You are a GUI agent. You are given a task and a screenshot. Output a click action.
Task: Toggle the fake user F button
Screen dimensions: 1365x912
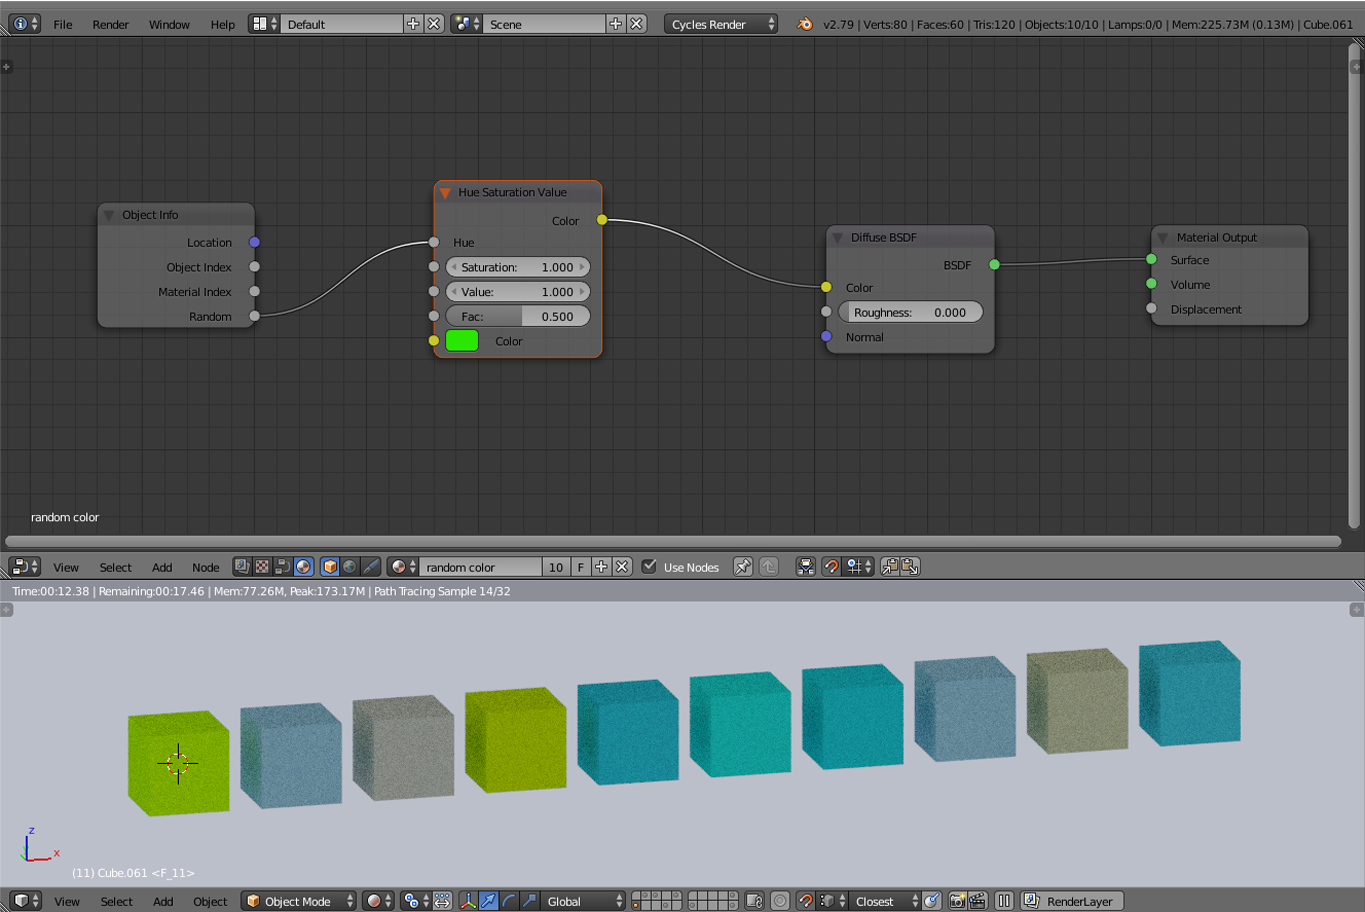tap(580, 567)
